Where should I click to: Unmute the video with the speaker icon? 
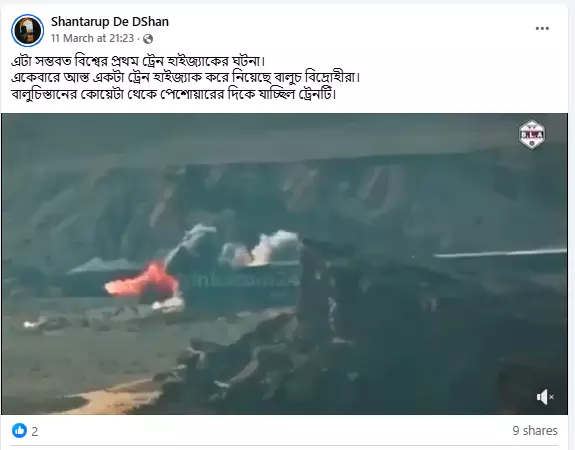point(545,397)
